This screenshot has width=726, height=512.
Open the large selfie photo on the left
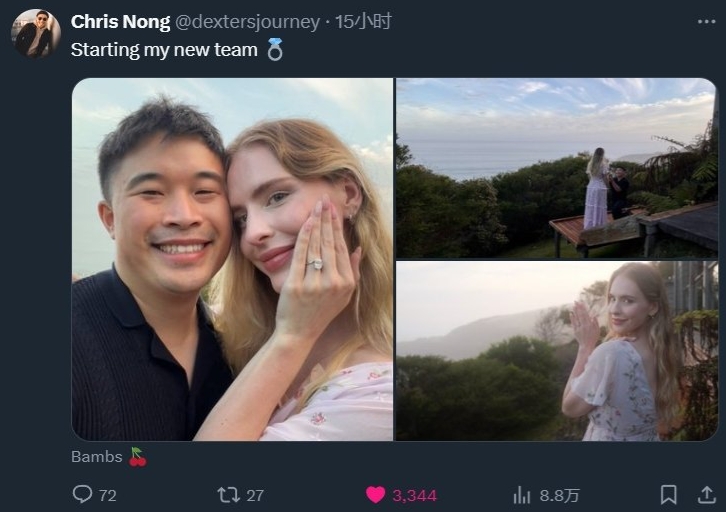point(232,259)
